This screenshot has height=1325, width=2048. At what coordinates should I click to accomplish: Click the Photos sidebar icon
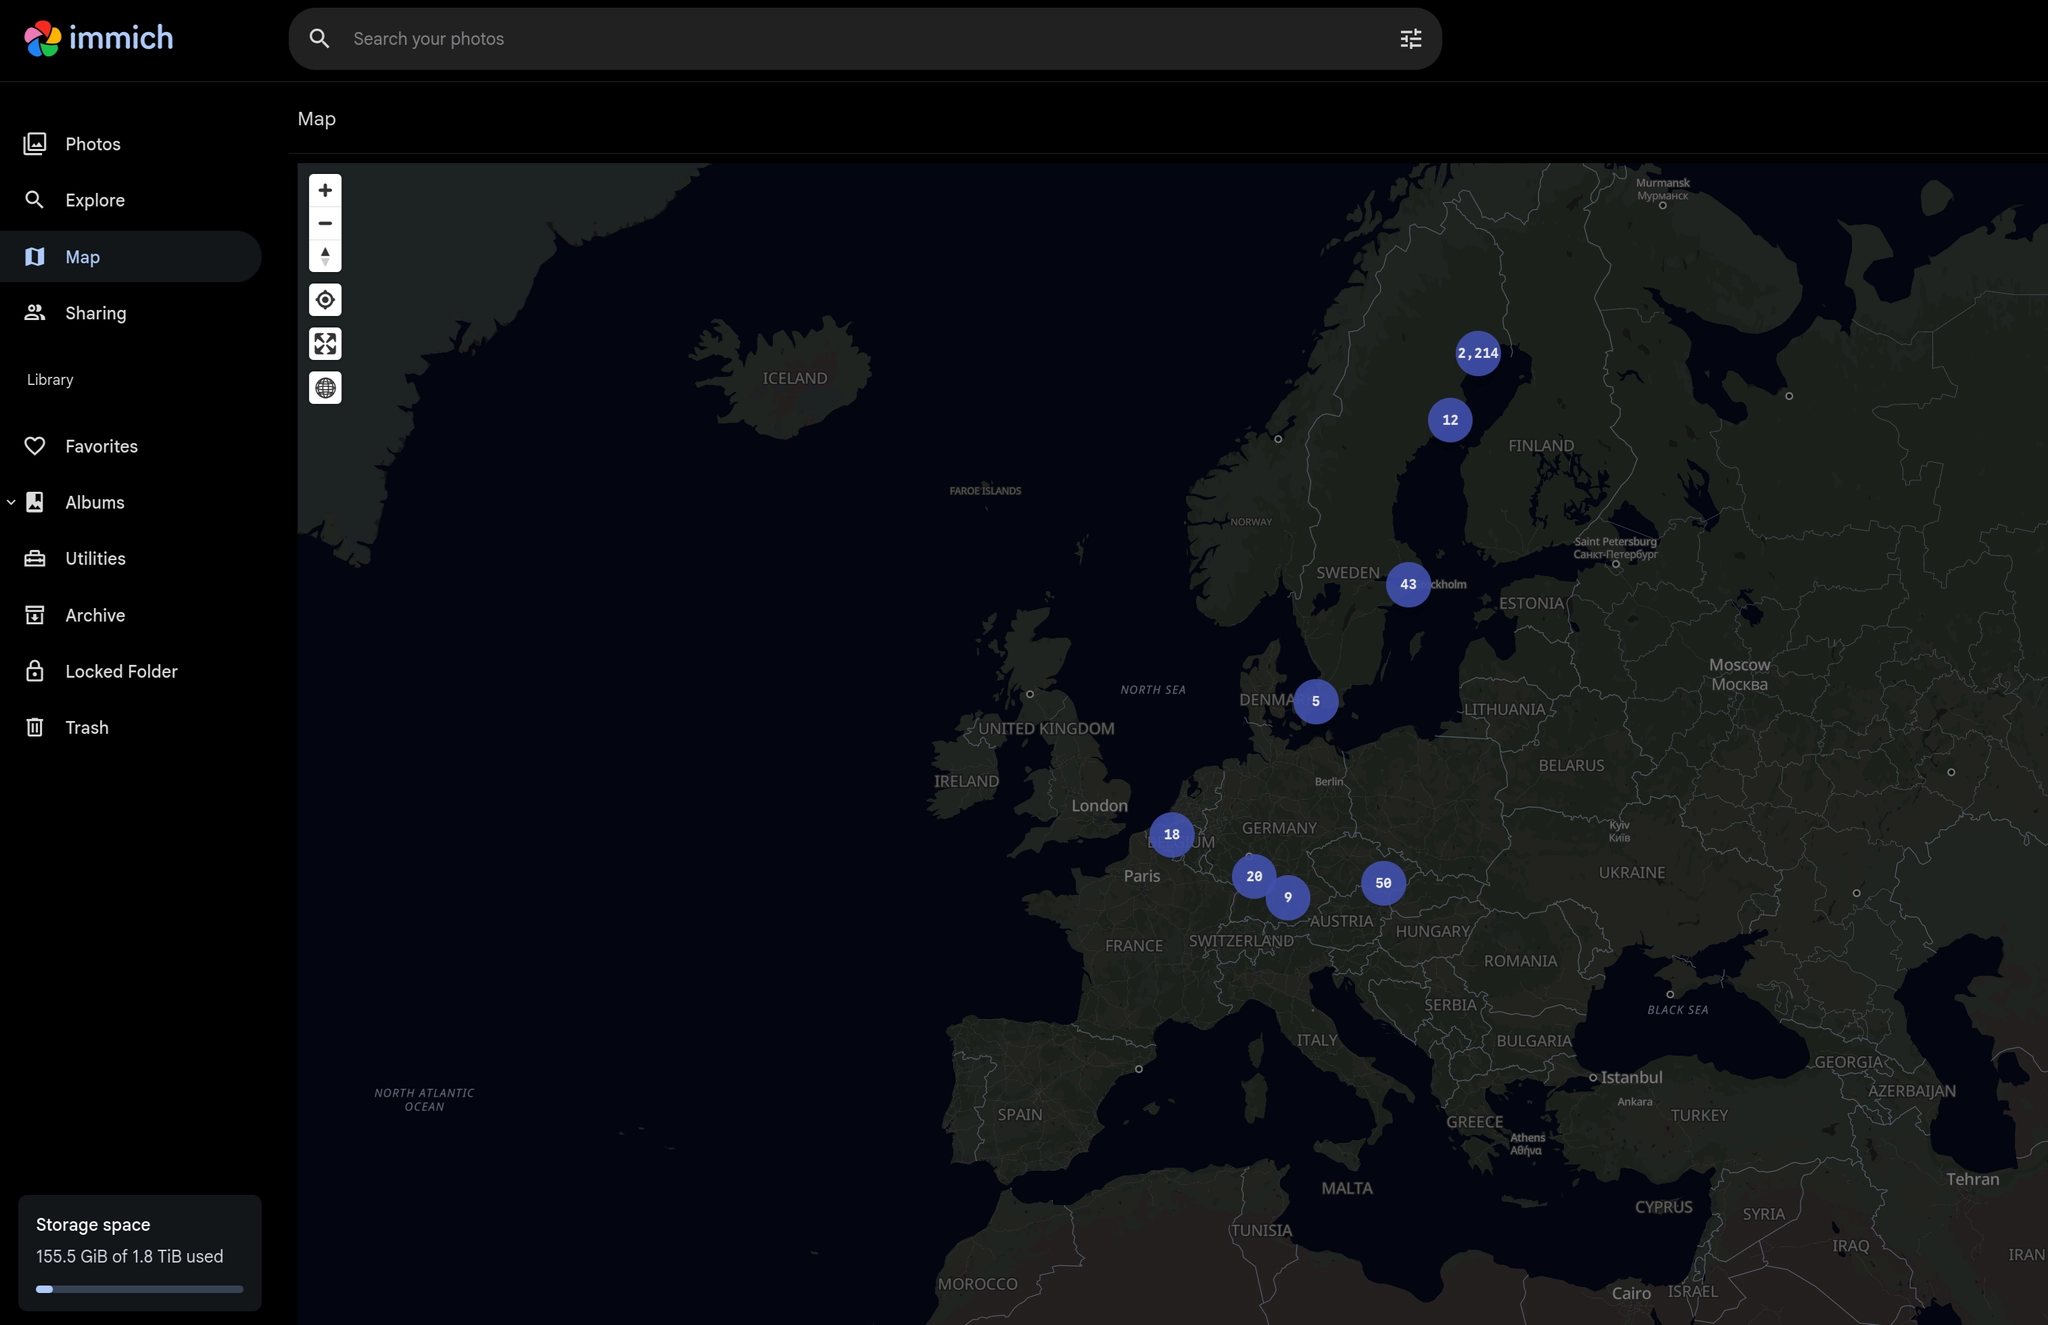click(x=35, y=144)
